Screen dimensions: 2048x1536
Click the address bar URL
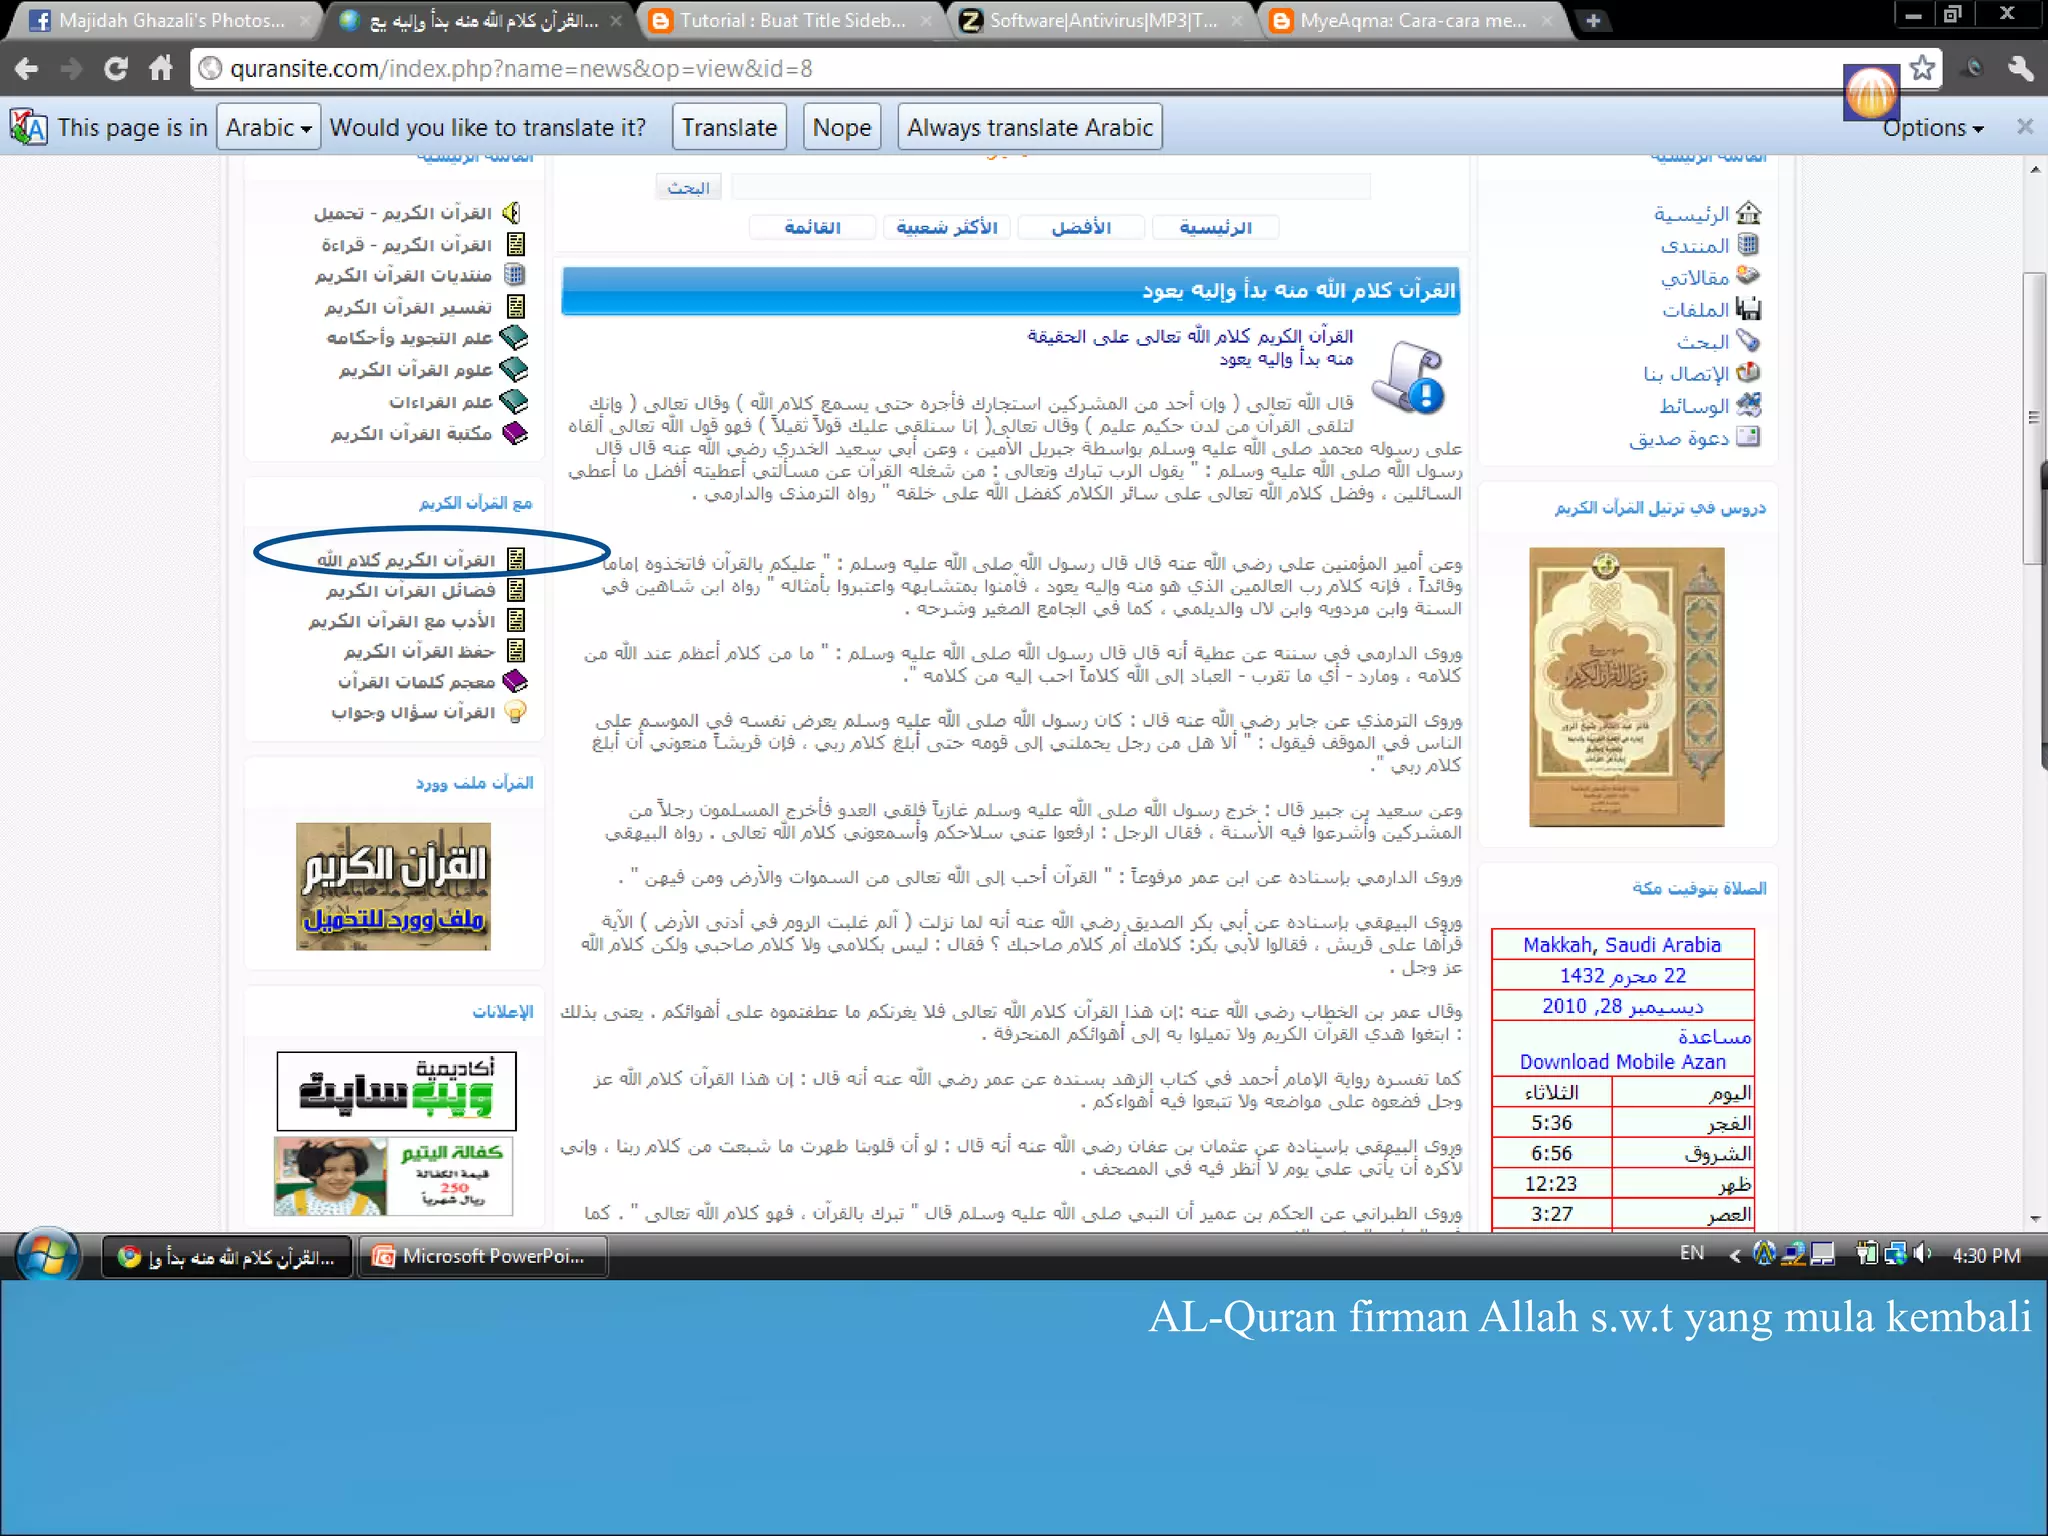[x=521, y=68]
